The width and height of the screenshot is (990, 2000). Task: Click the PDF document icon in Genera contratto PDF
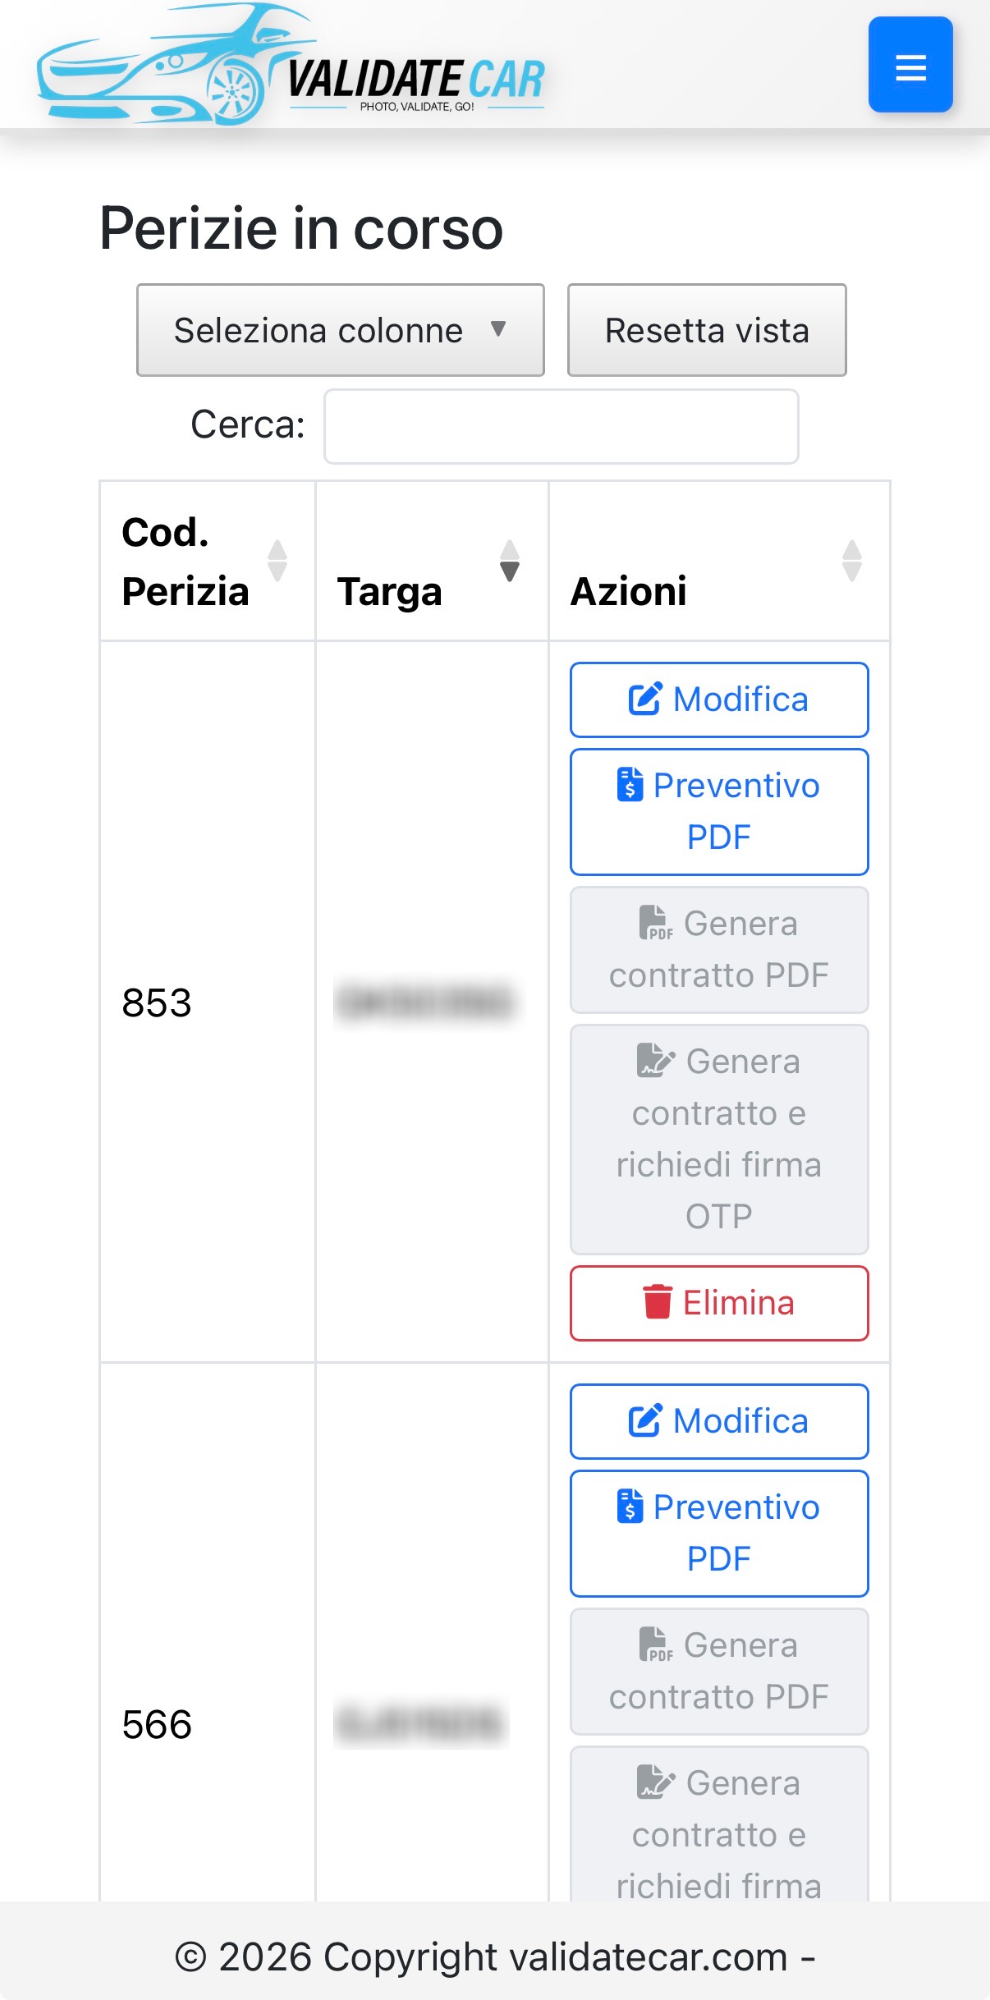point(655,924)
